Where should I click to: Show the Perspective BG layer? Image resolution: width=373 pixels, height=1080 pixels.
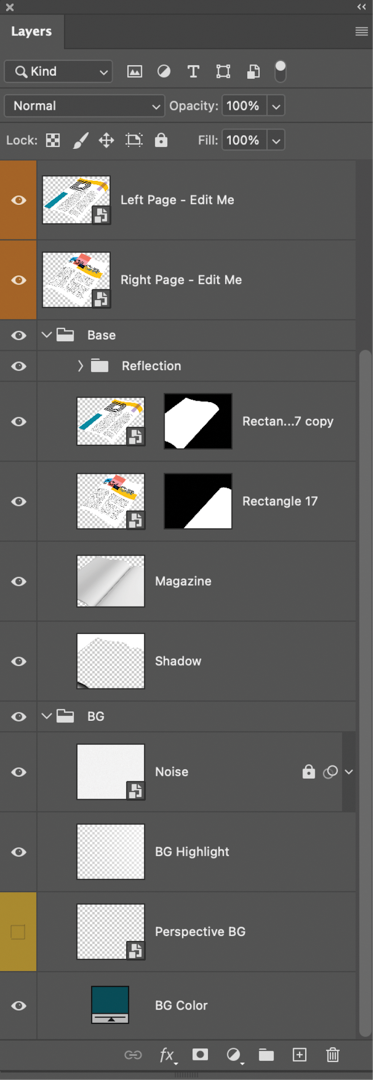pyautogui.click(x=19, y=932)
